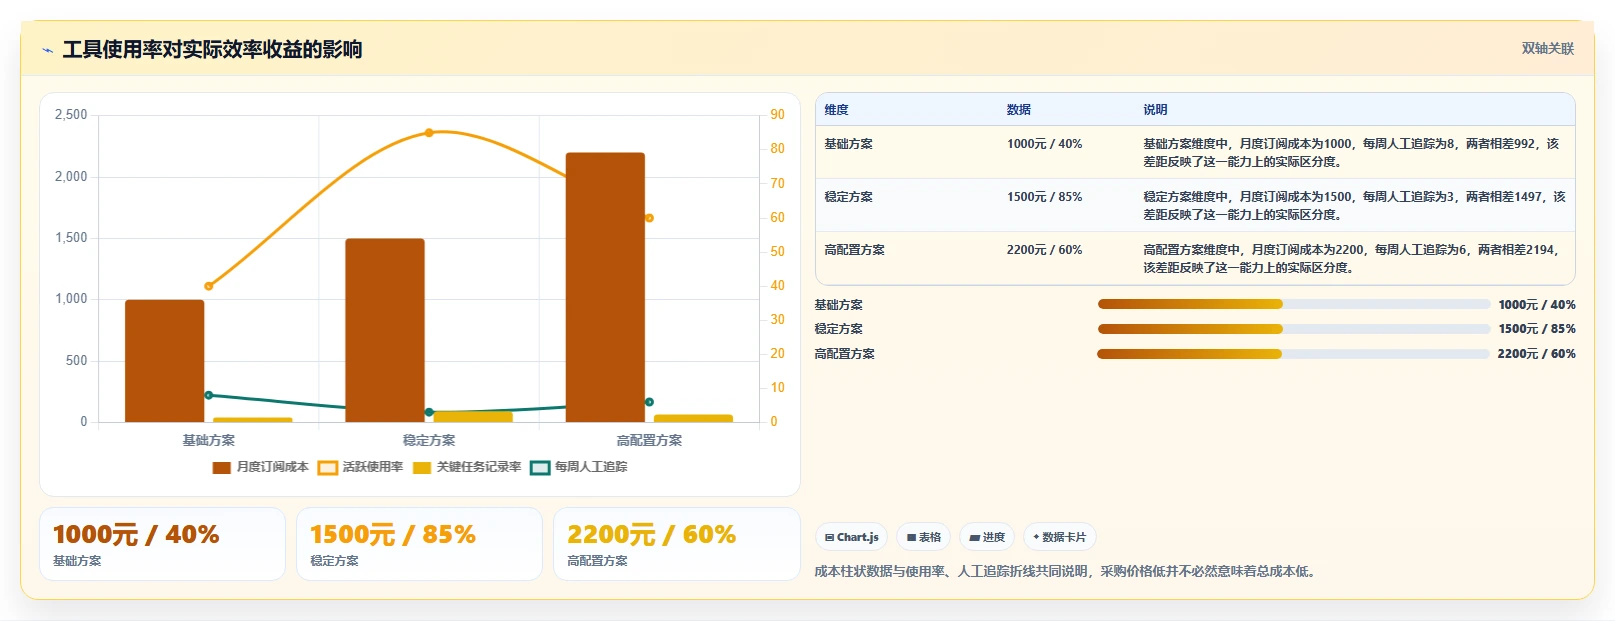Click the orange line point at 基础方案
The height and width of the screenshot is (621, 1615).
coord(209,286)
